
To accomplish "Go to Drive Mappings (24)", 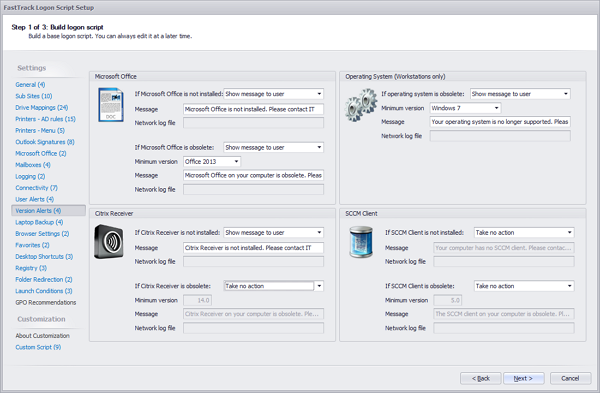I will click(42, 108).
